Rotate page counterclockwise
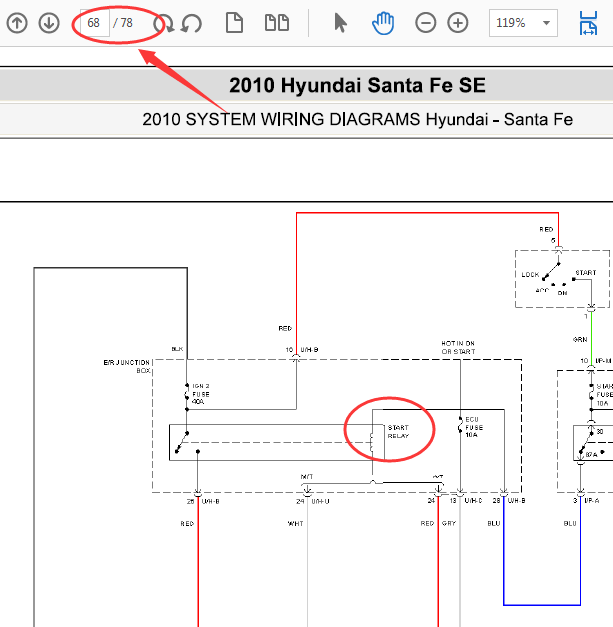Viewport: 613px width, 627px height. point(192,23)
